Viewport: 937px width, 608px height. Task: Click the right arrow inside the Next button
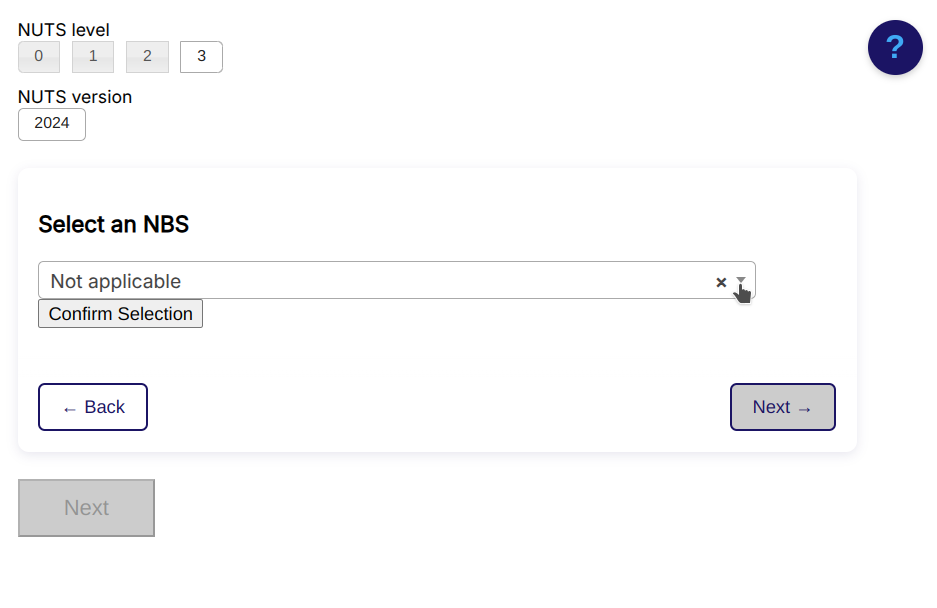coord(802,407)
